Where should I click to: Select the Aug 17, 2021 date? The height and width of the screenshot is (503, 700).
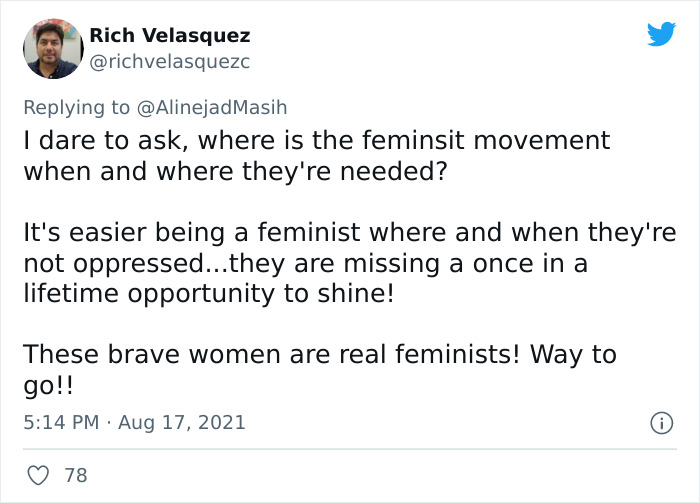coord(183,423)
